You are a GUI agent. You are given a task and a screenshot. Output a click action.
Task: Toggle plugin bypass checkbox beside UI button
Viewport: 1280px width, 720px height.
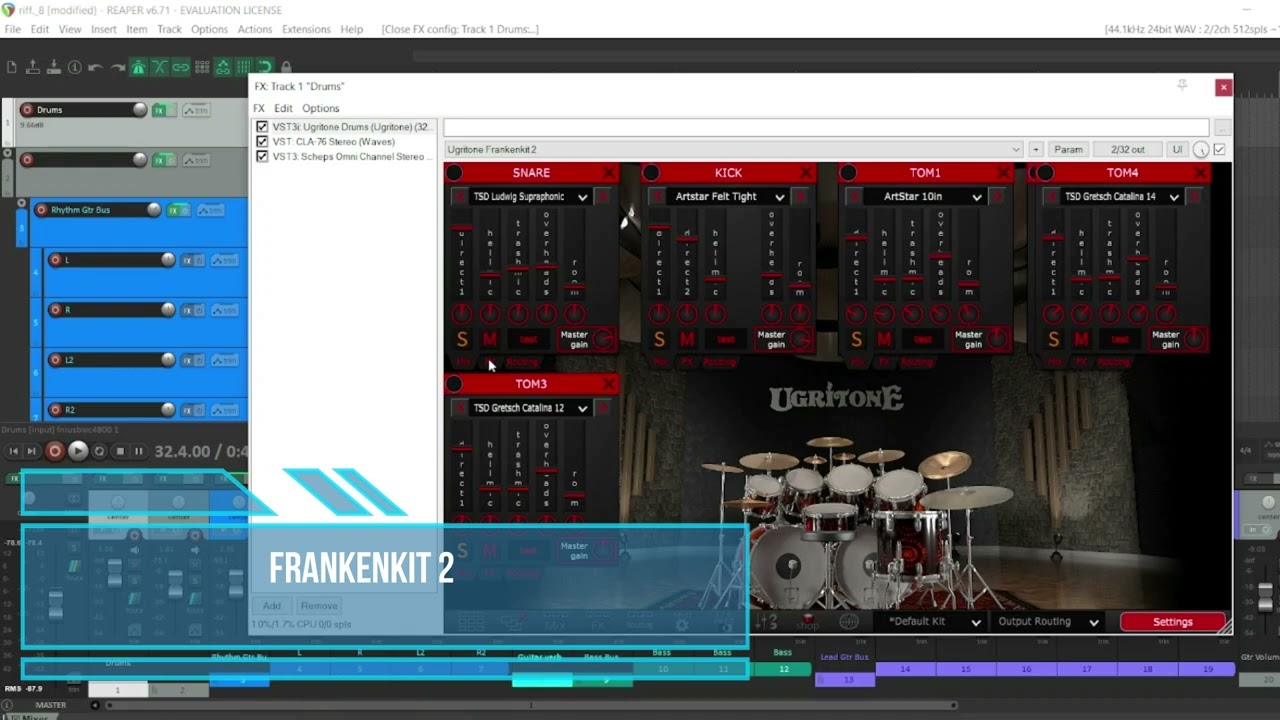point(1219,149)
